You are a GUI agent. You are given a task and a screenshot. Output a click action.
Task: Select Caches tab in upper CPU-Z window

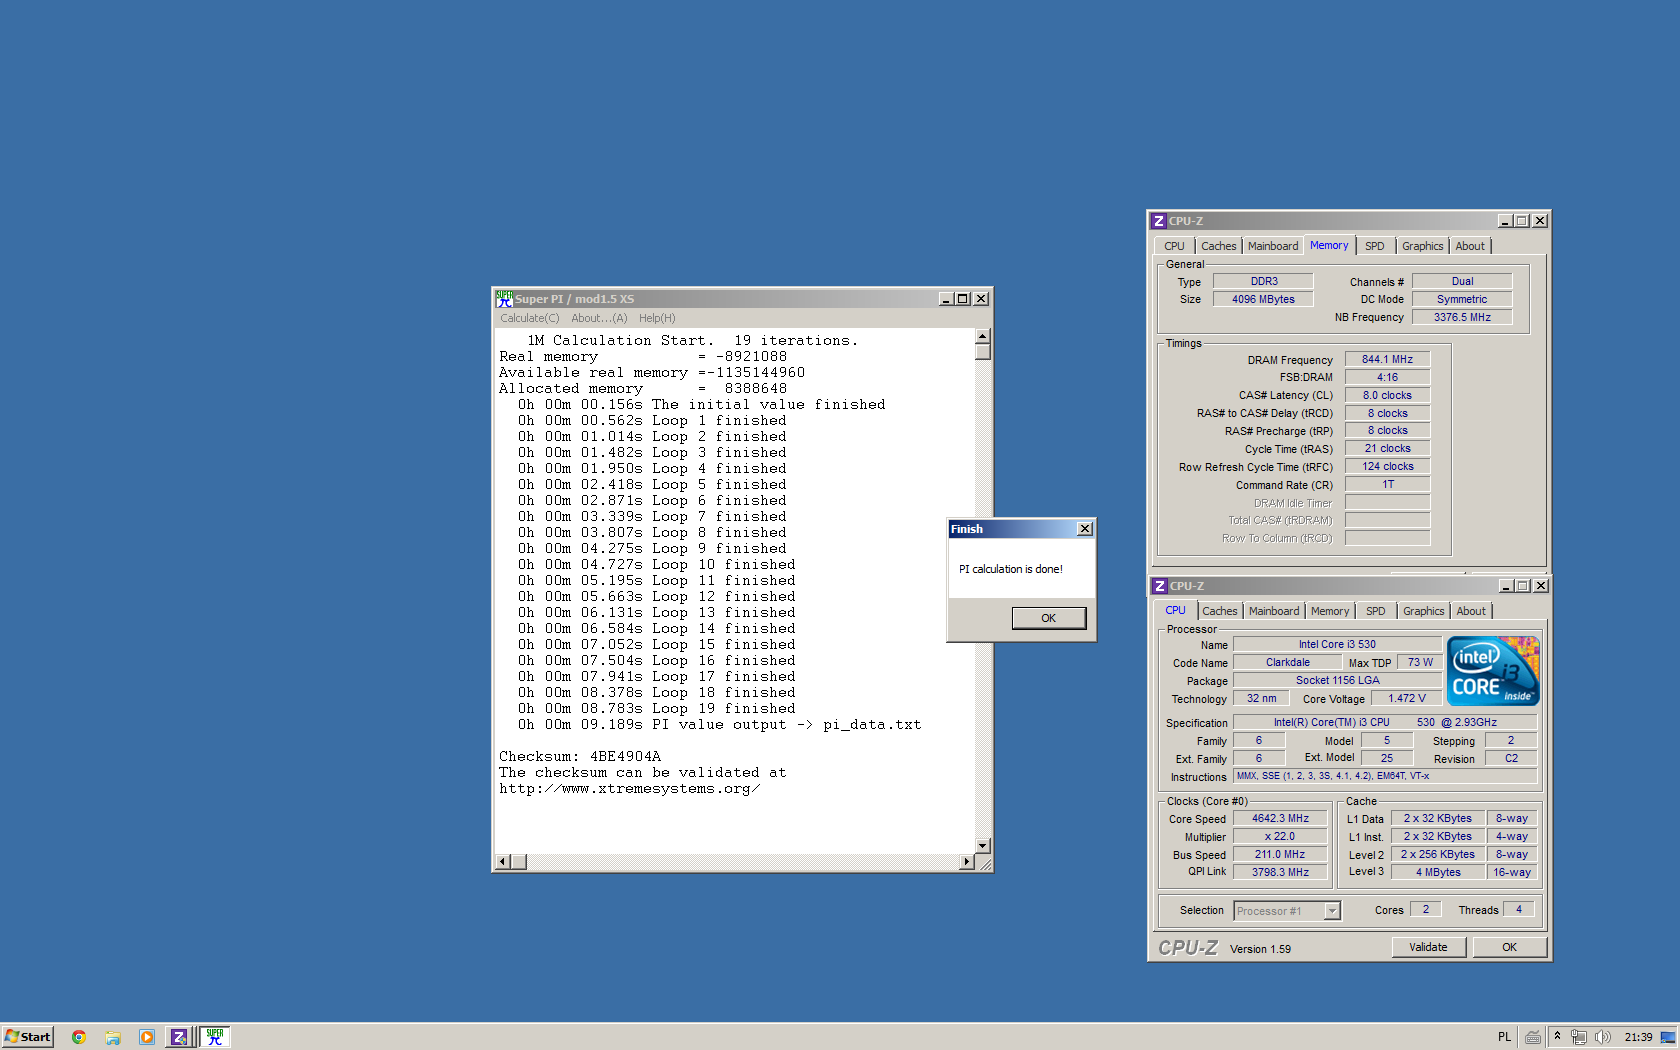point(1219,246)
